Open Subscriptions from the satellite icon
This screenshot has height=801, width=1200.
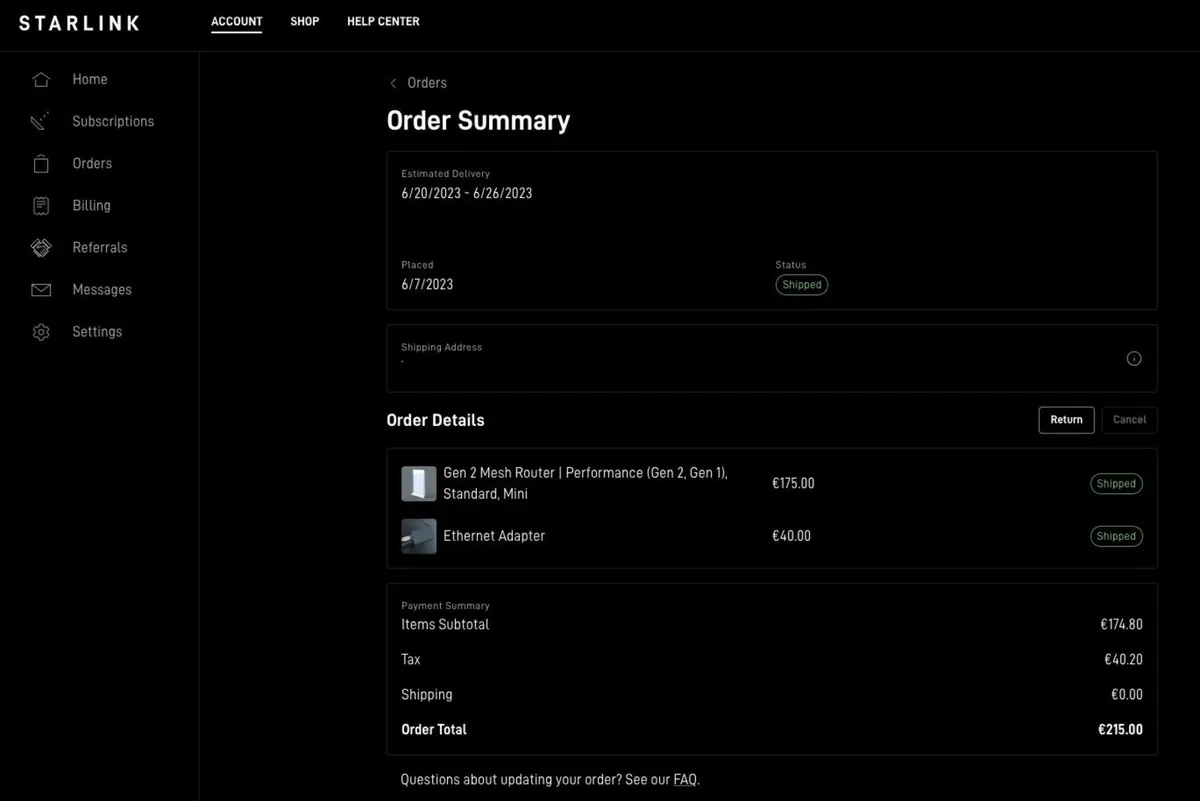pos(41,120)
